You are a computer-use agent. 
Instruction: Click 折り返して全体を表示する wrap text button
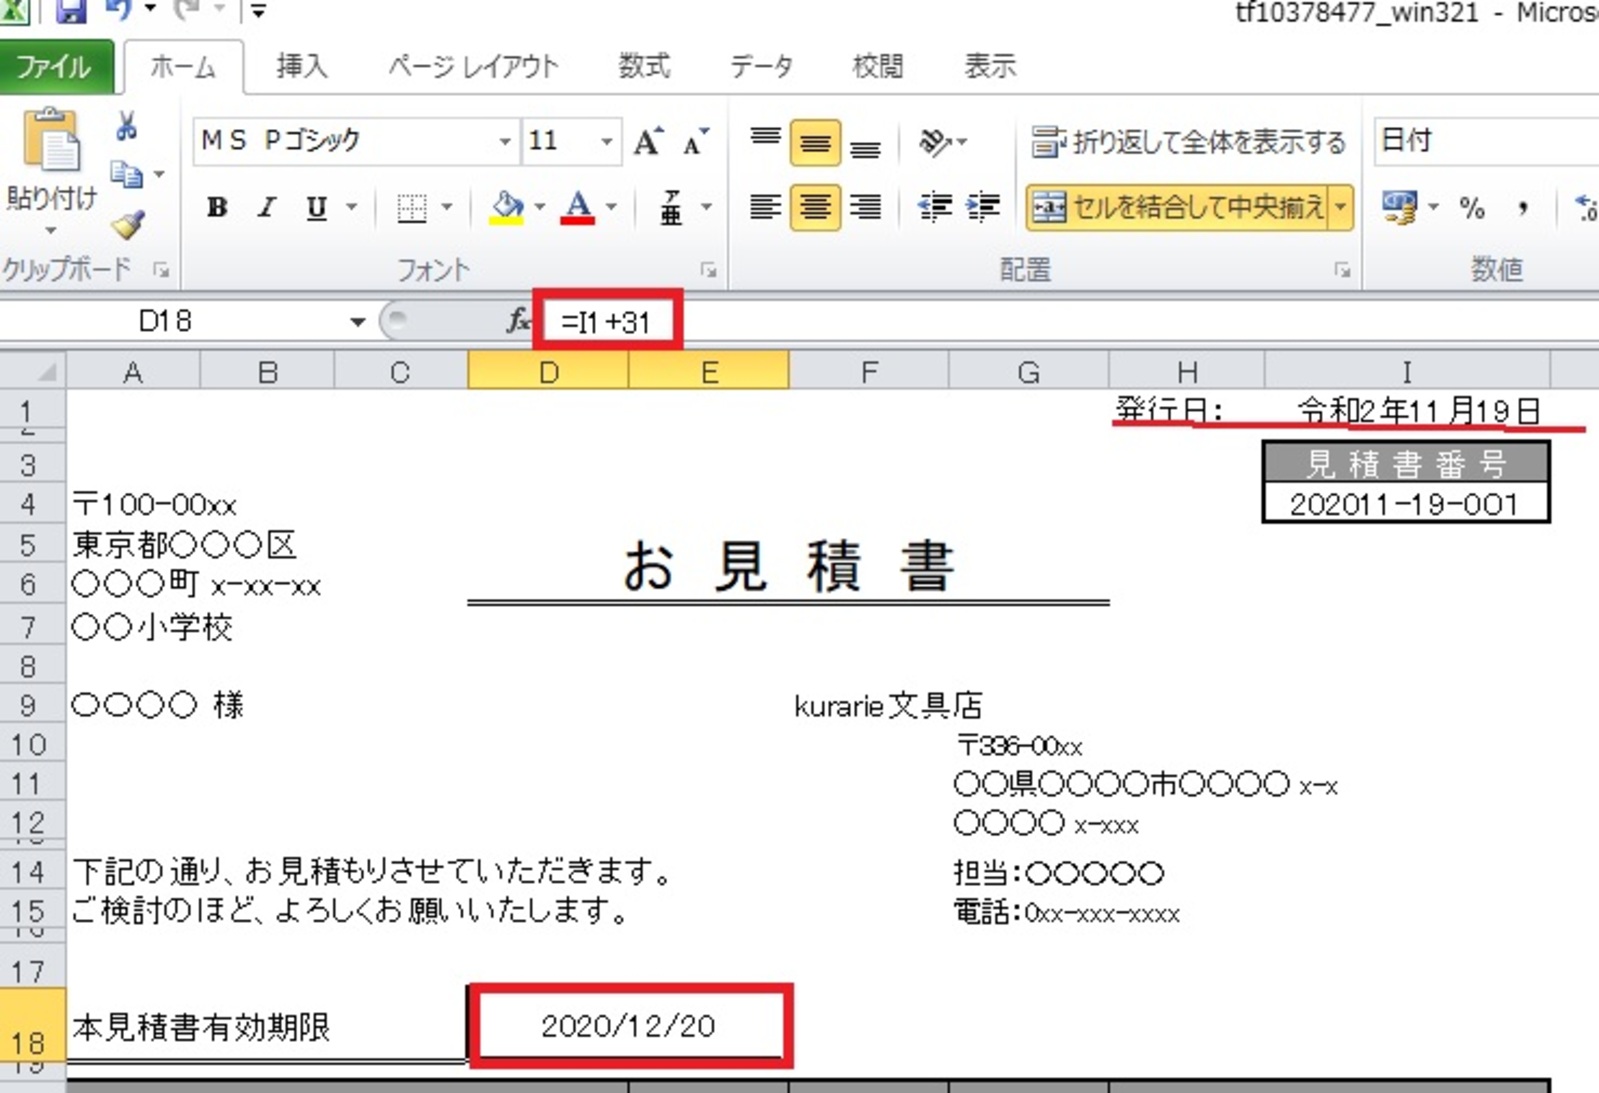(x=1188, y=142)
